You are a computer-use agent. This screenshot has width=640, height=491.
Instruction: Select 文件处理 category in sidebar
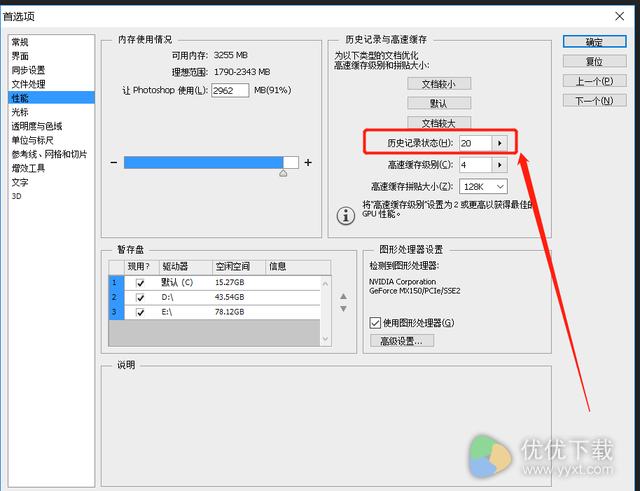click(28, 84)
